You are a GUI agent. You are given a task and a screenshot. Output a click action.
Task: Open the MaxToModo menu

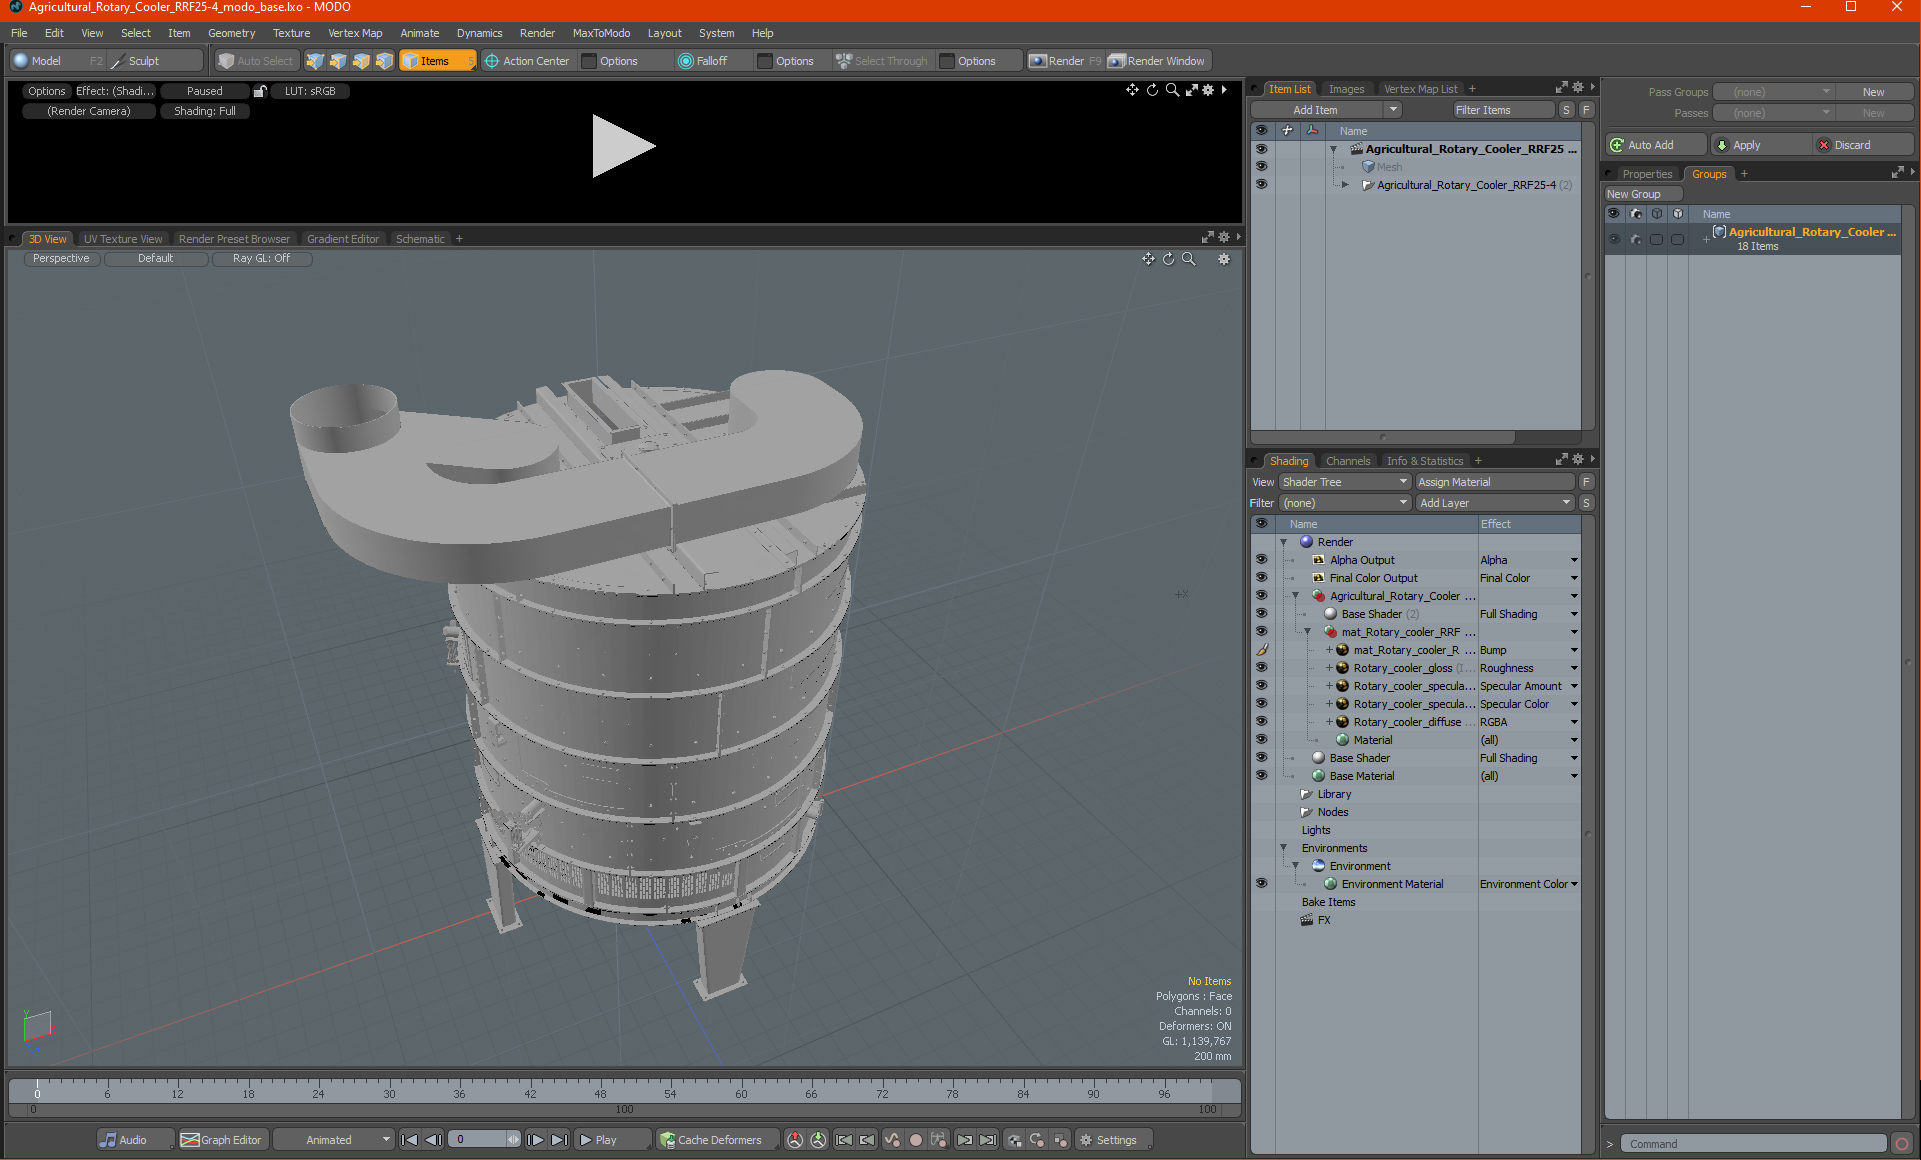[601, 33]
